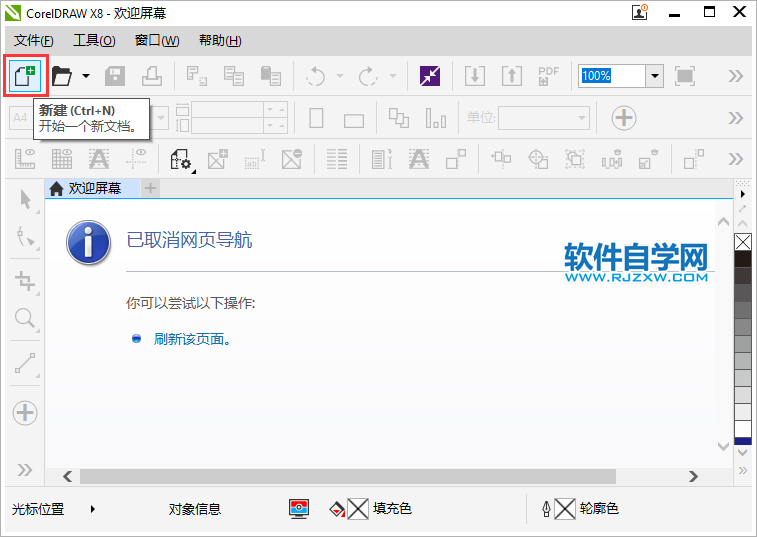This screenshot has width=757, height=537.
Task: Expand the Open recent dropdown arrow
Action: click(86, 76)
